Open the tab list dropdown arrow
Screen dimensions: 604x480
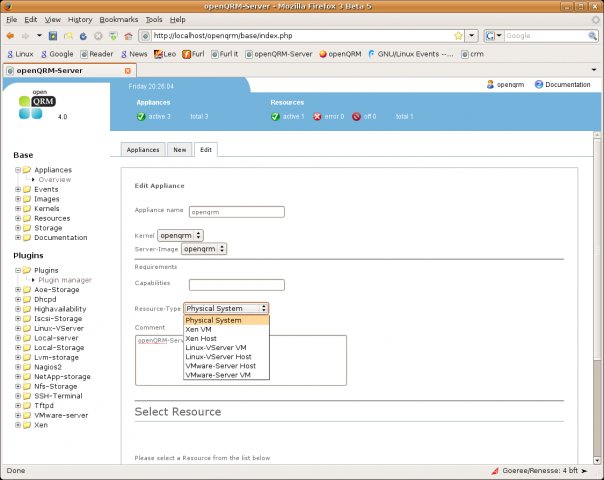(594, 70)
